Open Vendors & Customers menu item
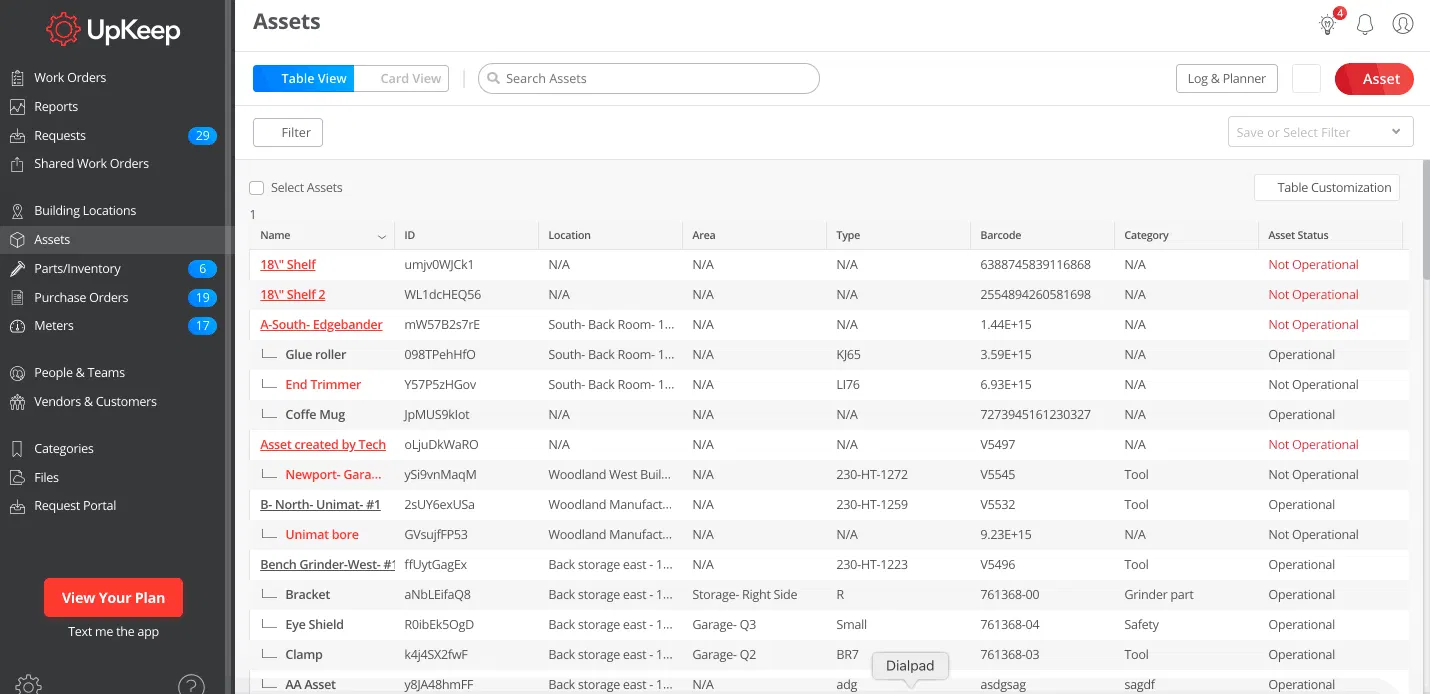This screenshot has height=694, width=1430. tap(95, 402)
